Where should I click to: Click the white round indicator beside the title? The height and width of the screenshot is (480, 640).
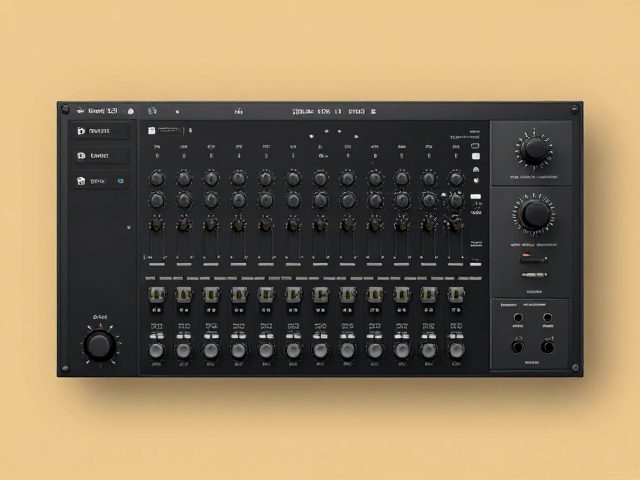pos(131,111)
